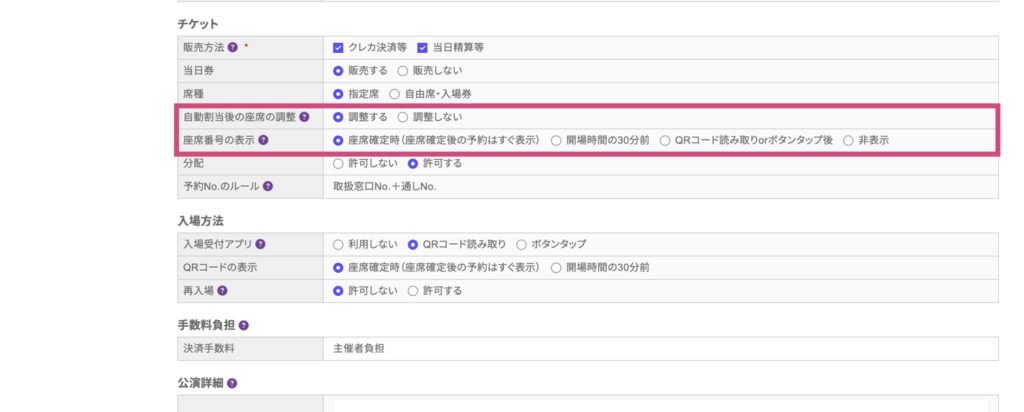Show help for the 手数料負担 section

pos(244,325)
